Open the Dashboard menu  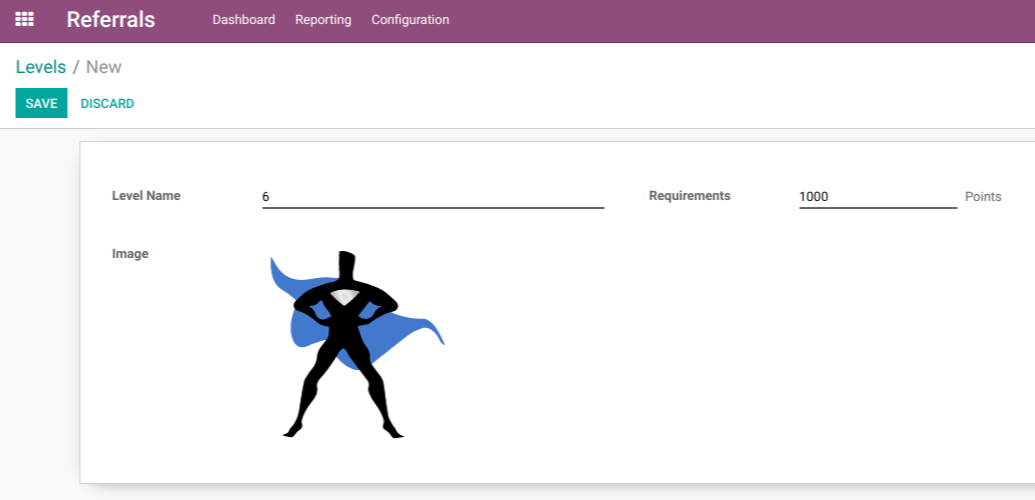(x=244, y=20)
